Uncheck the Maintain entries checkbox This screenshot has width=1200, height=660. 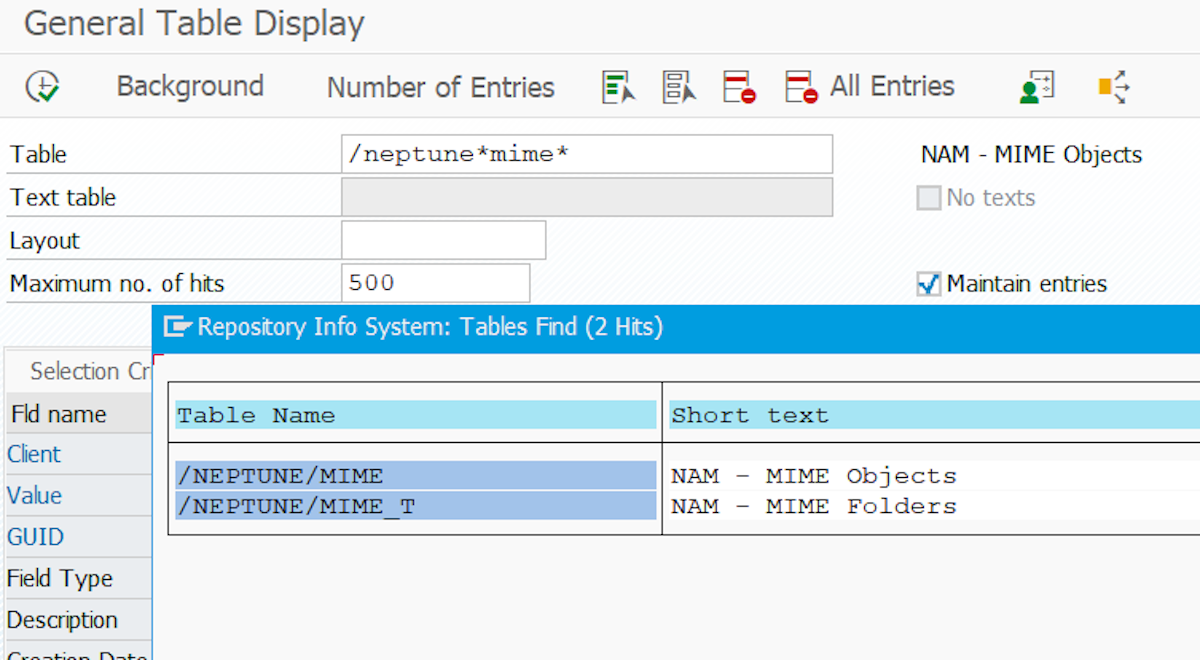[929, 284]
